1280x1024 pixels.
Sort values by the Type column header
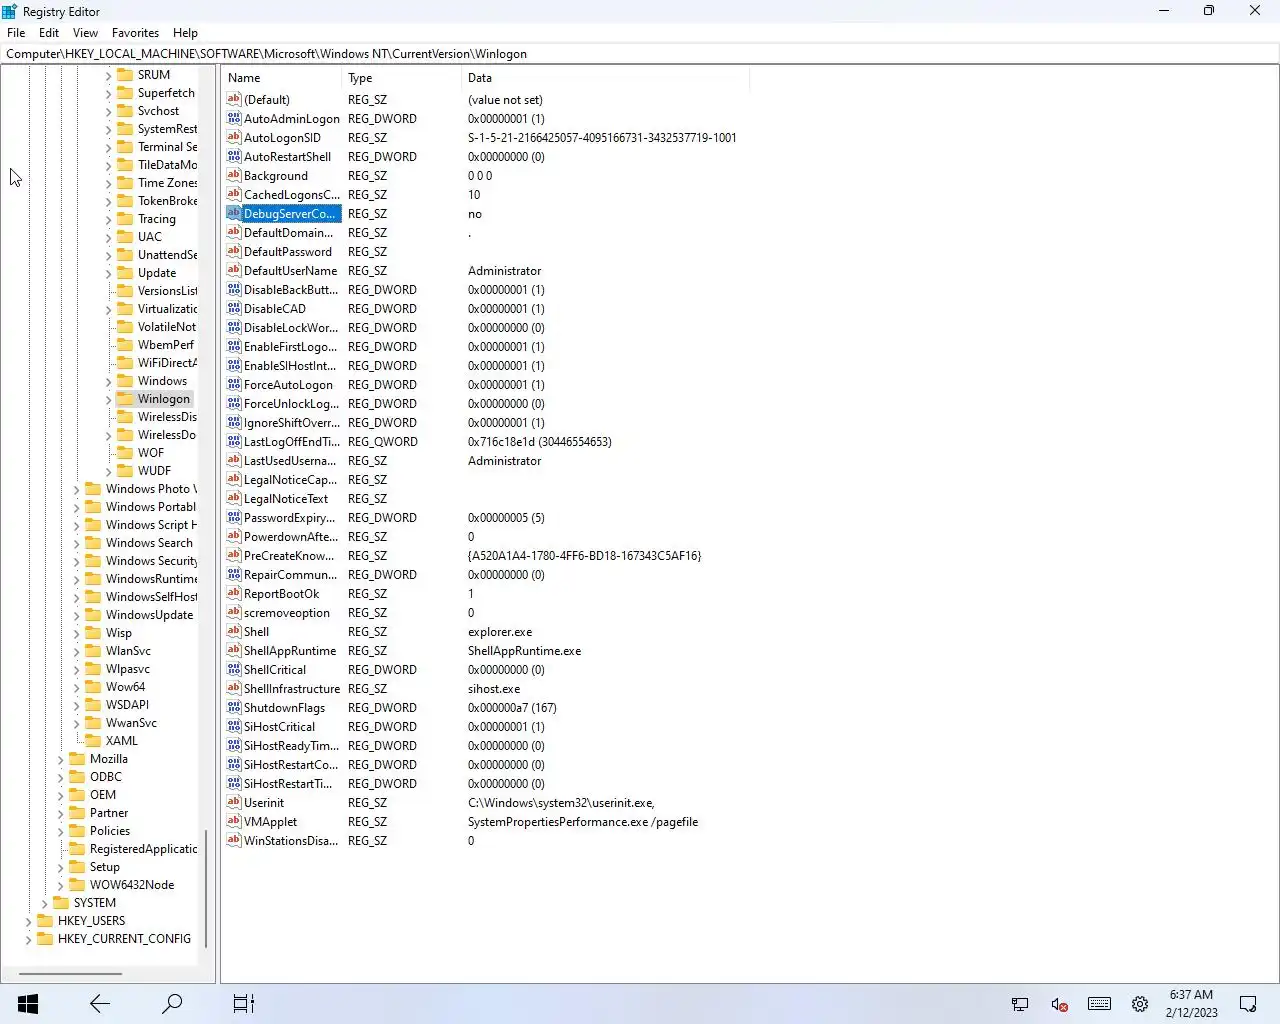click(x=402, y=77)
